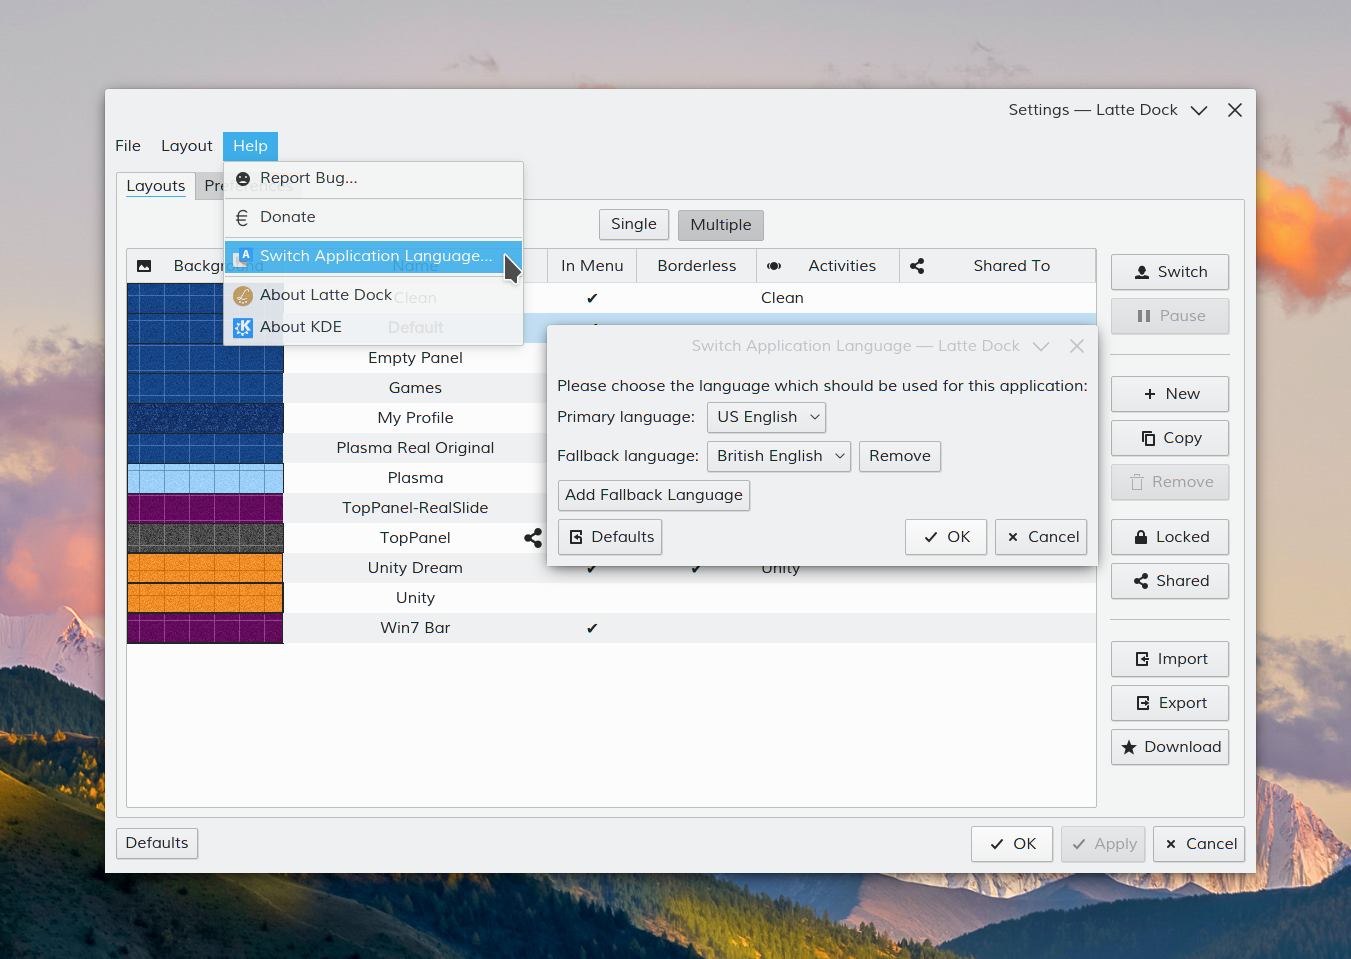Select the Single layouts mode toggle
Image resolution: width=1351 pixels, height=959 pixels.
point(634,225)
